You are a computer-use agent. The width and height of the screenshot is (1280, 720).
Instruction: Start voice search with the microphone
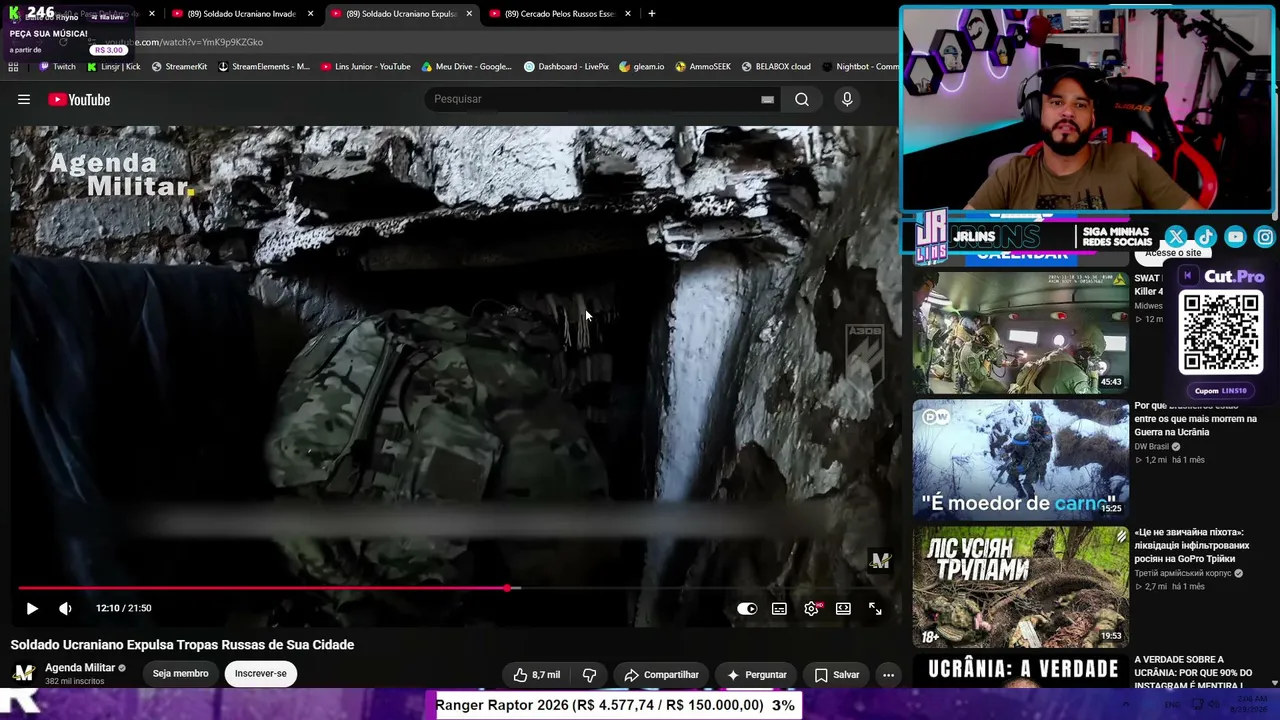847,99
